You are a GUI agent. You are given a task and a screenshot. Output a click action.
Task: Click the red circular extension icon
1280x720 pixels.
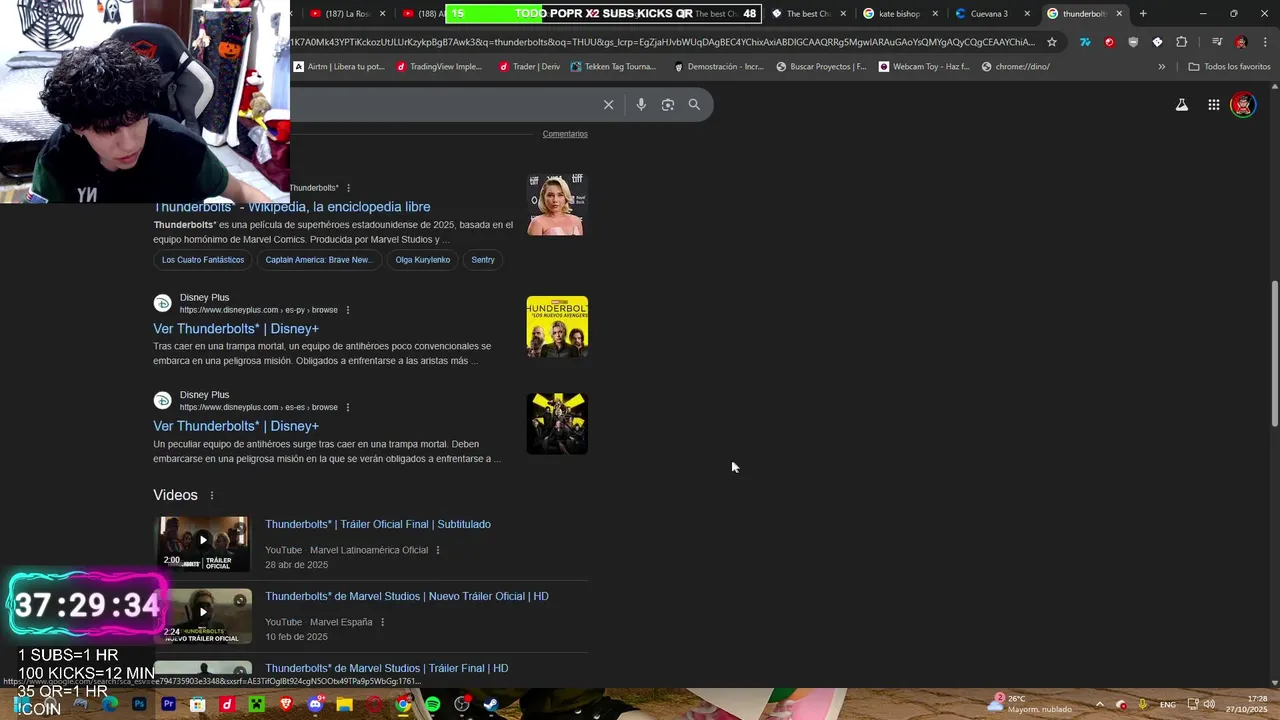tap(1109, 42)
